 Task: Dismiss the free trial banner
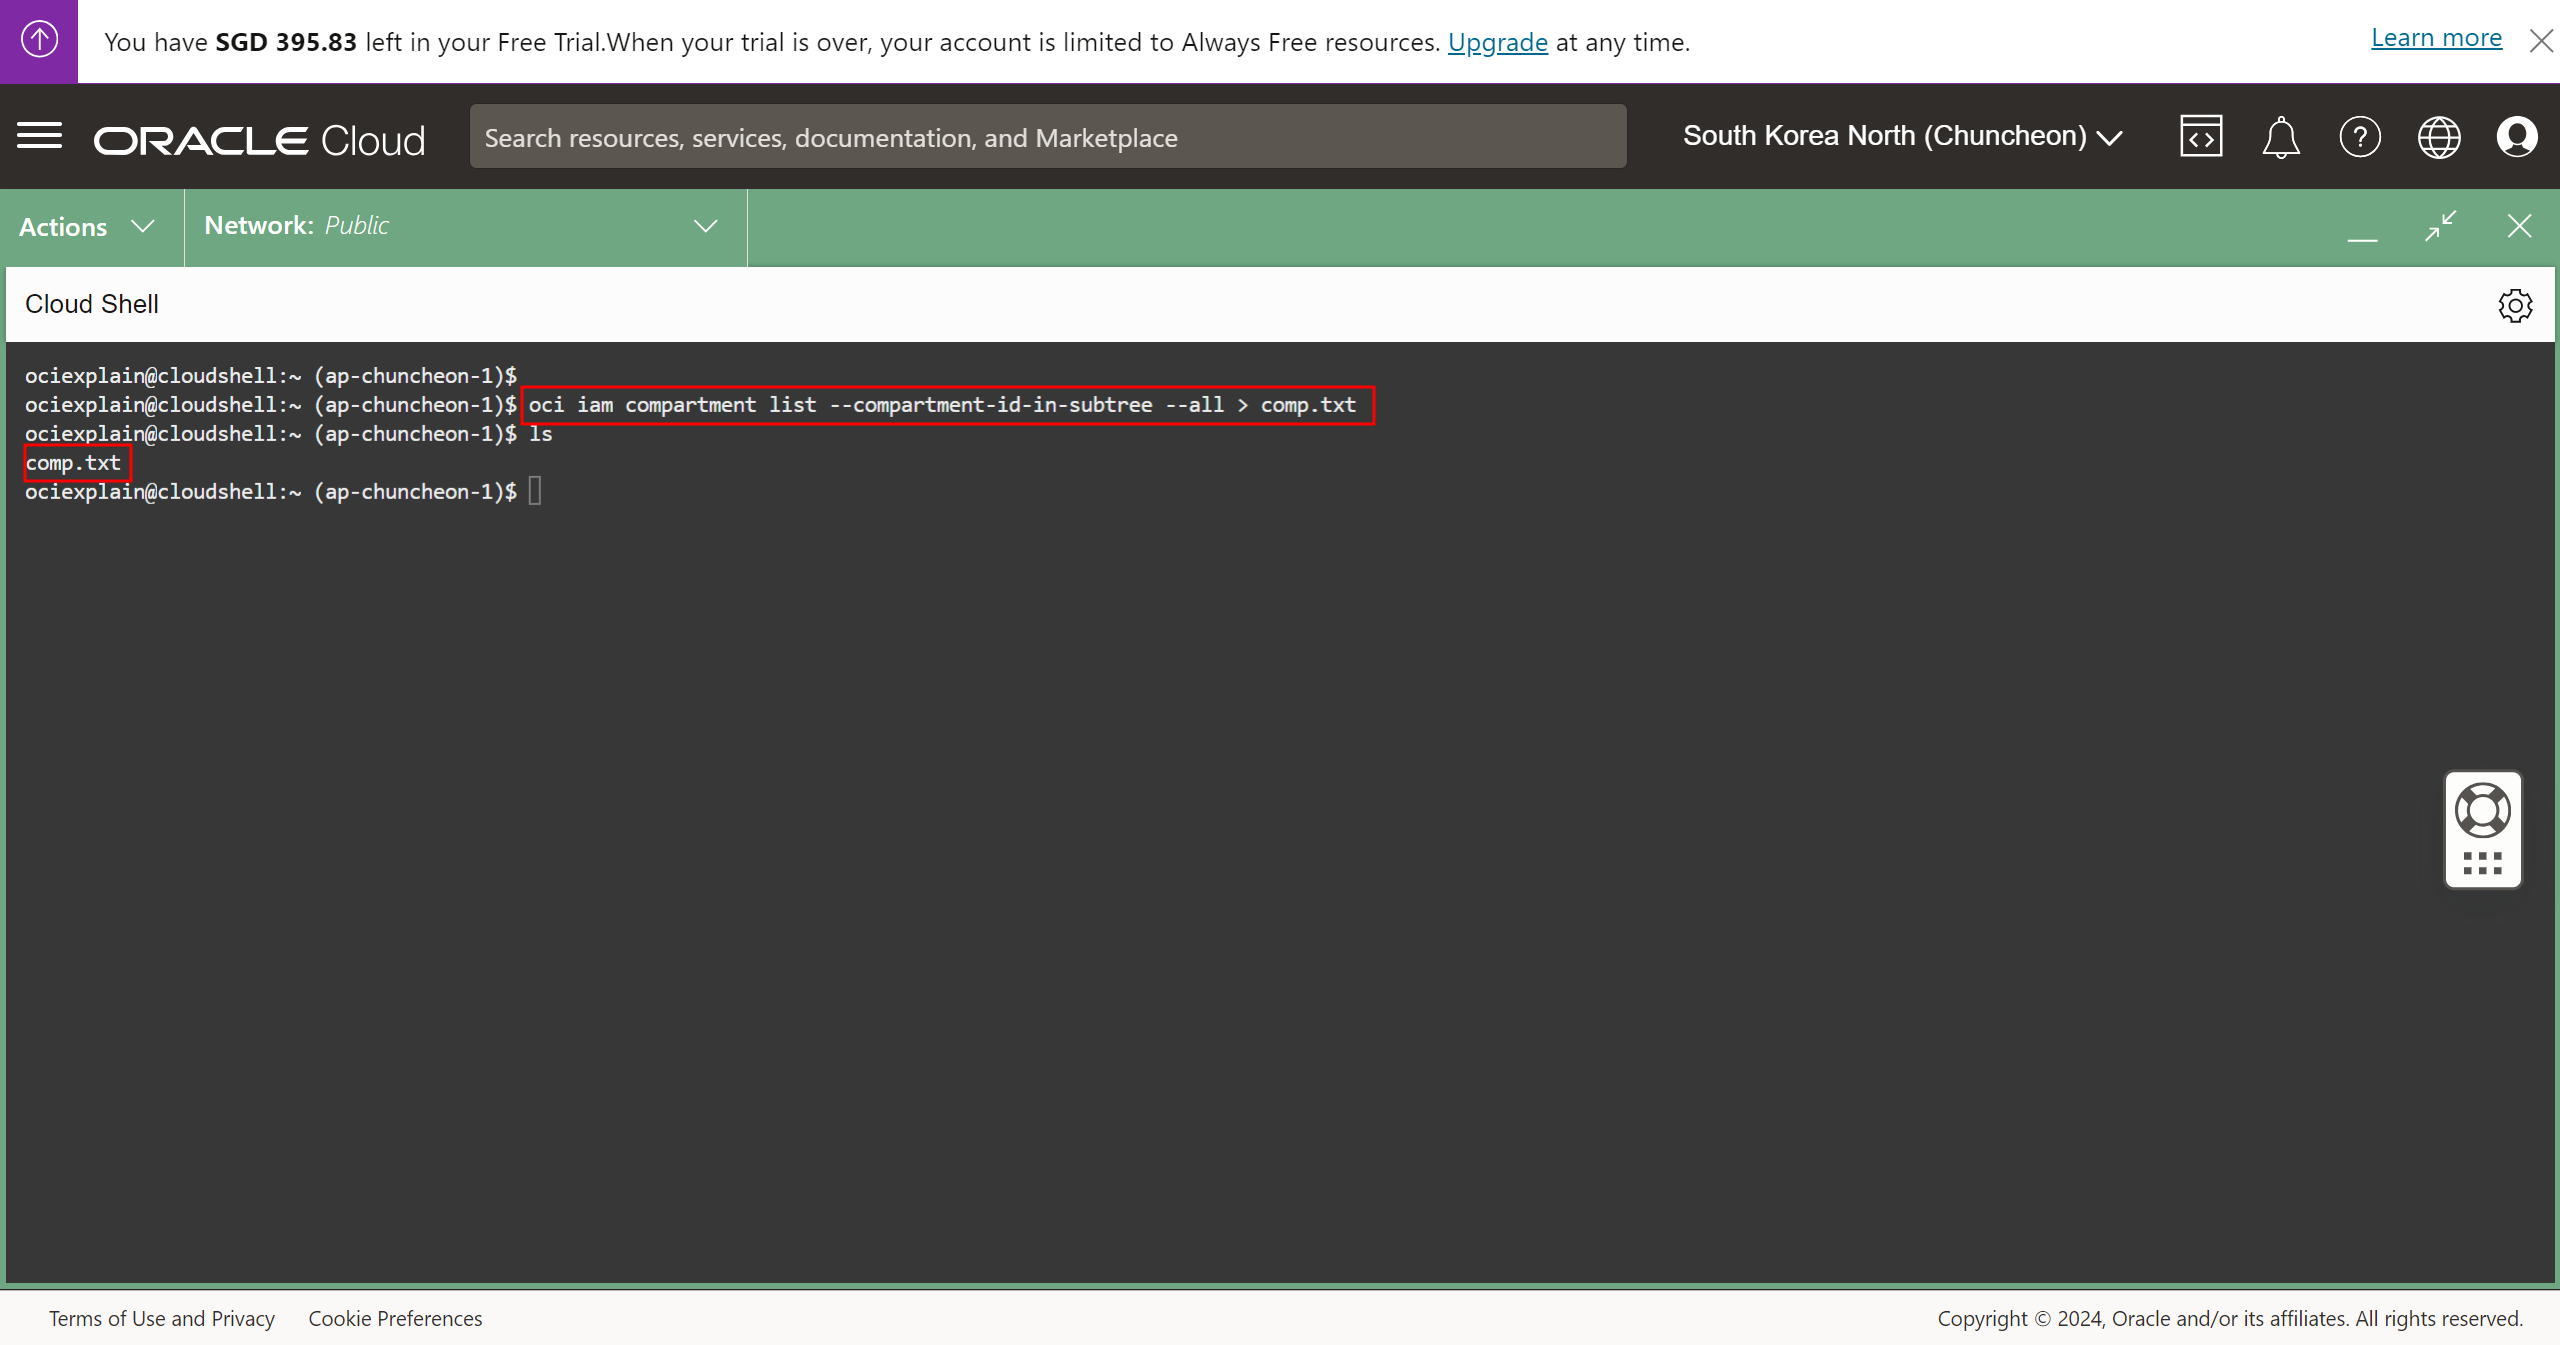coord(2541,41)
